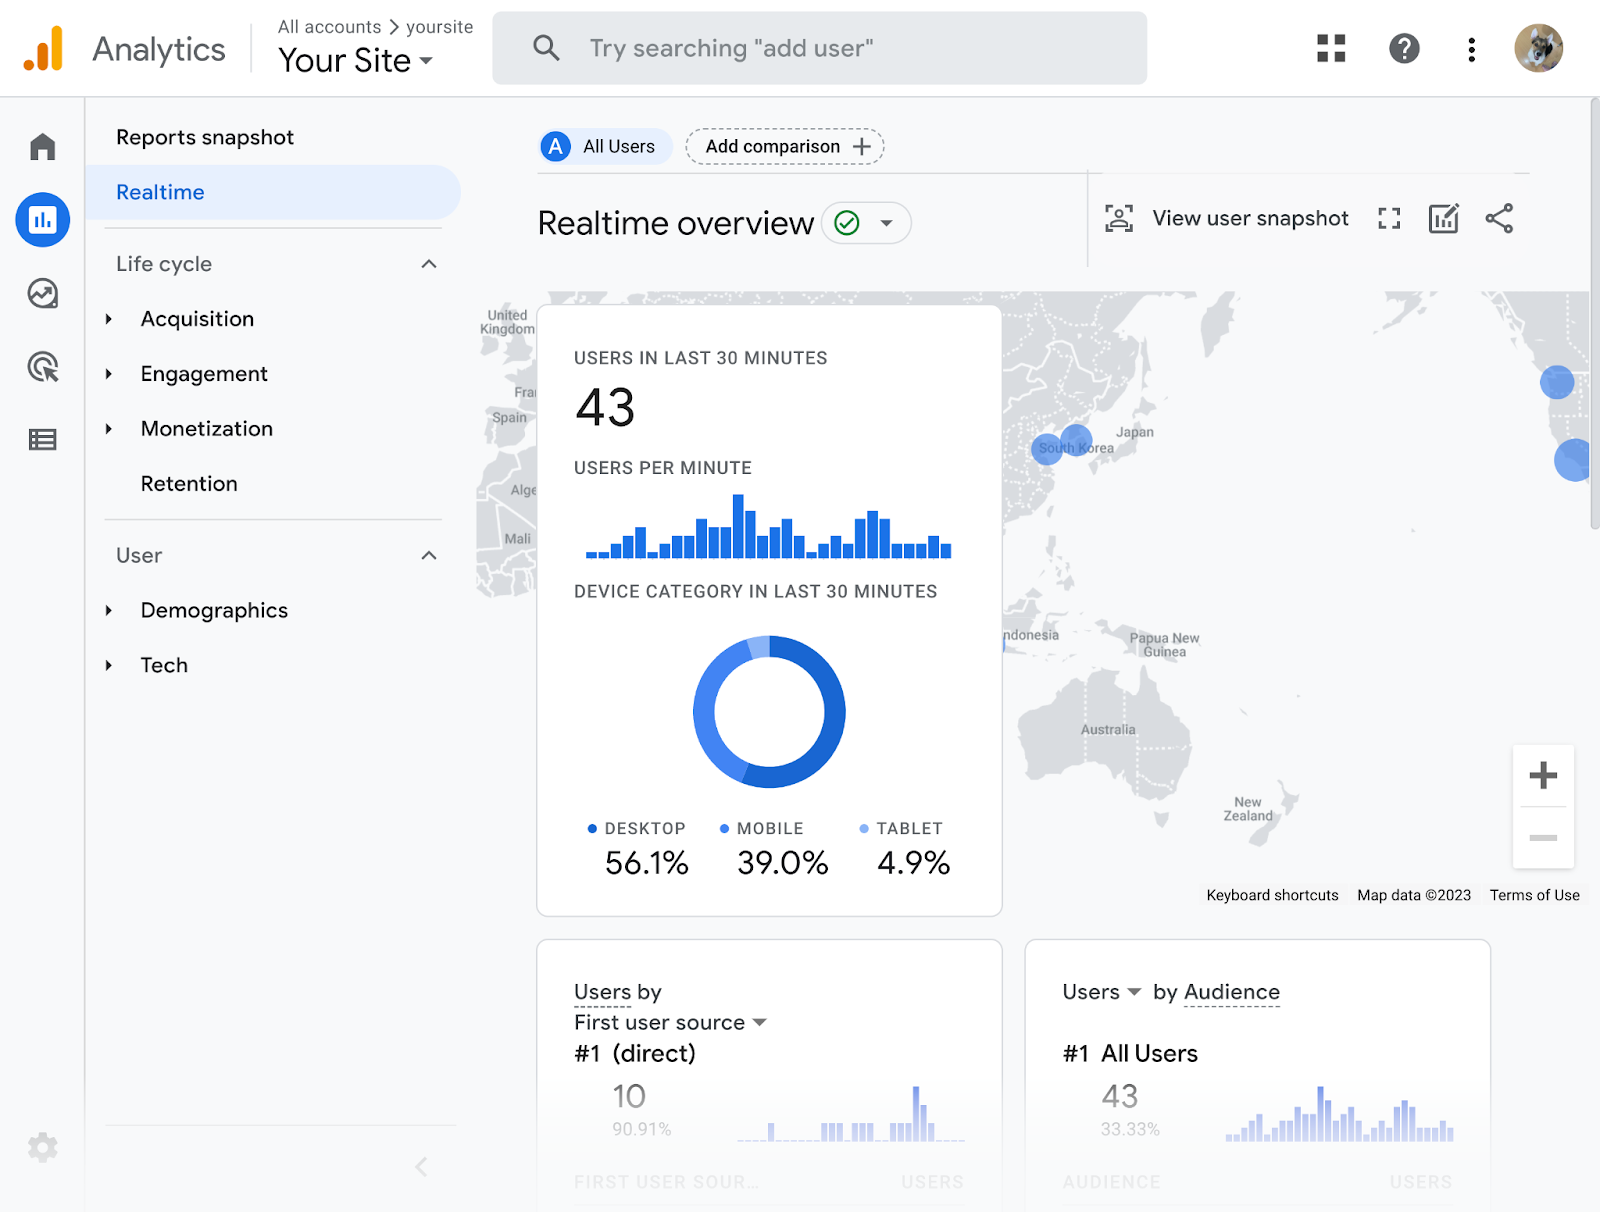Open Analytics help
This screenshot has width=1600, height=1212.
click(1404, 48)
